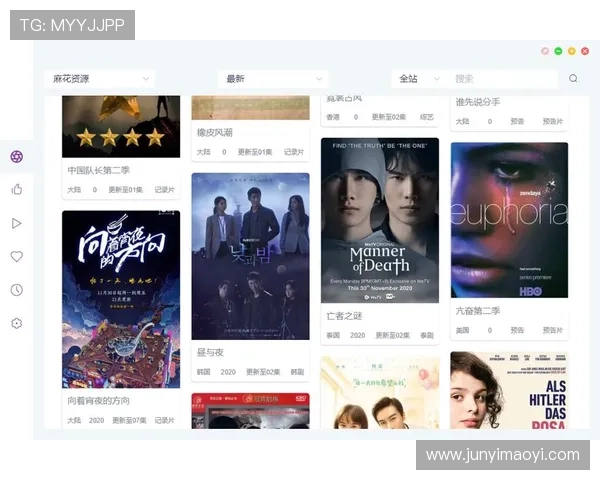
Task: Open the recommendations thumbs-up sidebar icon
Action: 16,189
